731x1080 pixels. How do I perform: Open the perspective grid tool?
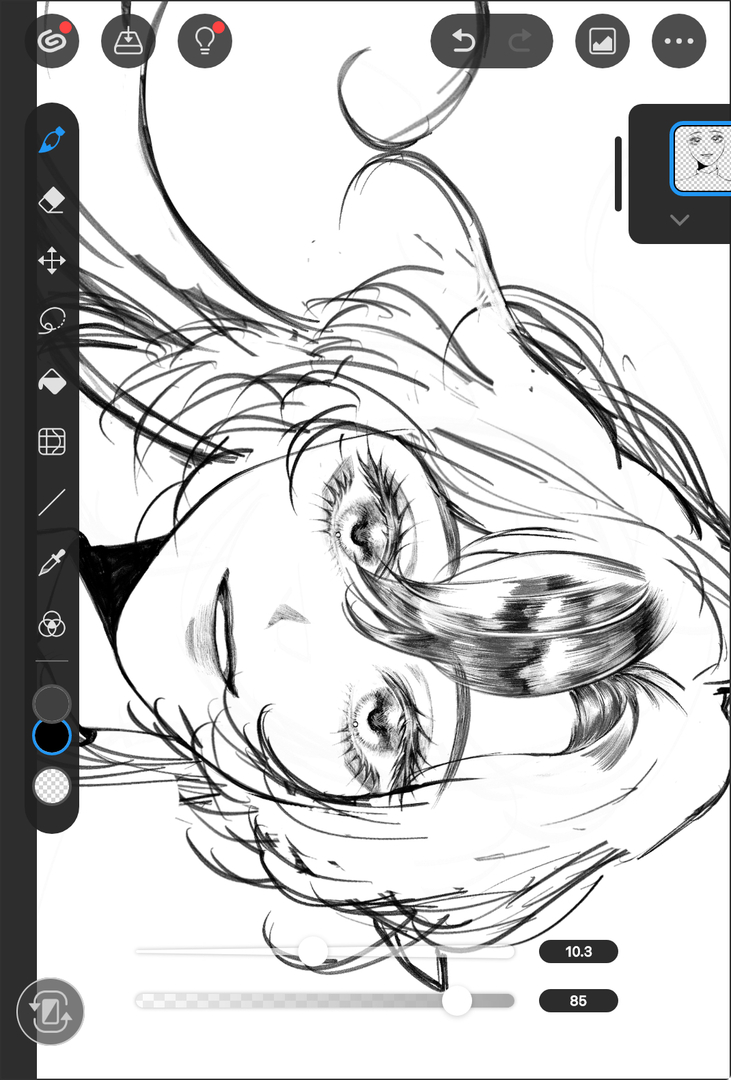(52, 441)
